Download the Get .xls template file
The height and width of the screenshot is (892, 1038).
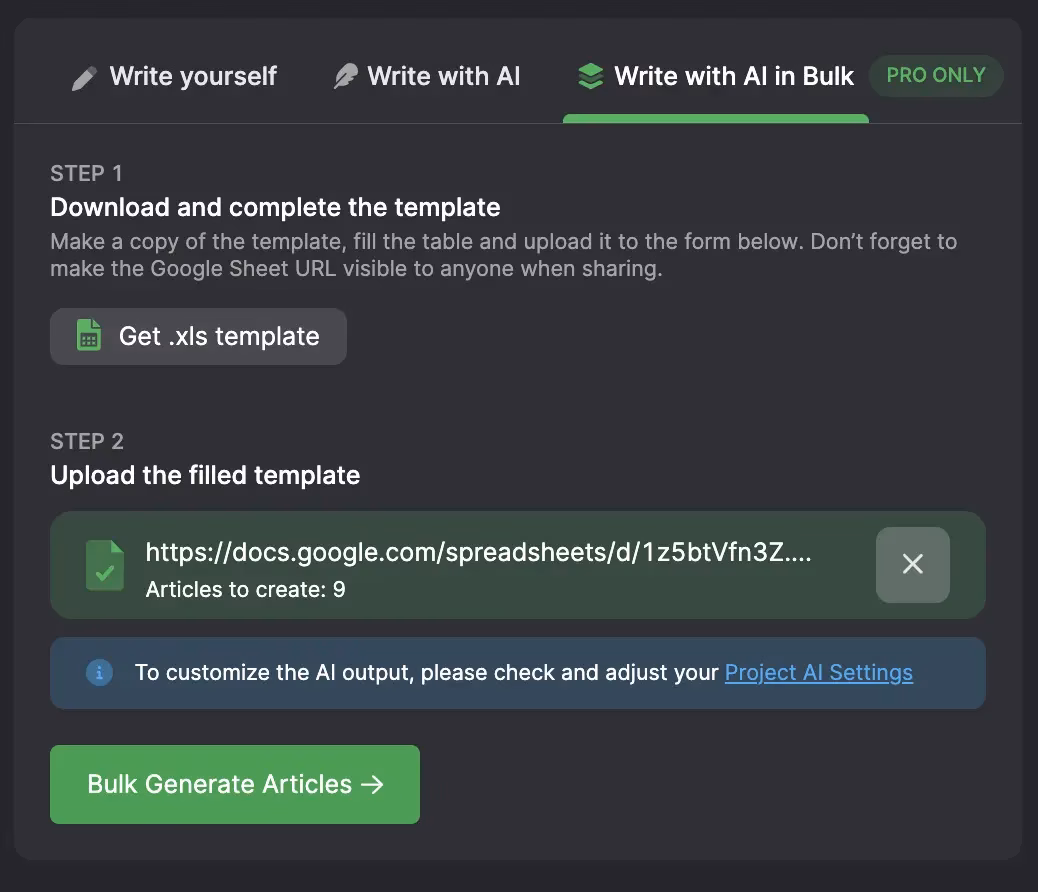point(218,336)
